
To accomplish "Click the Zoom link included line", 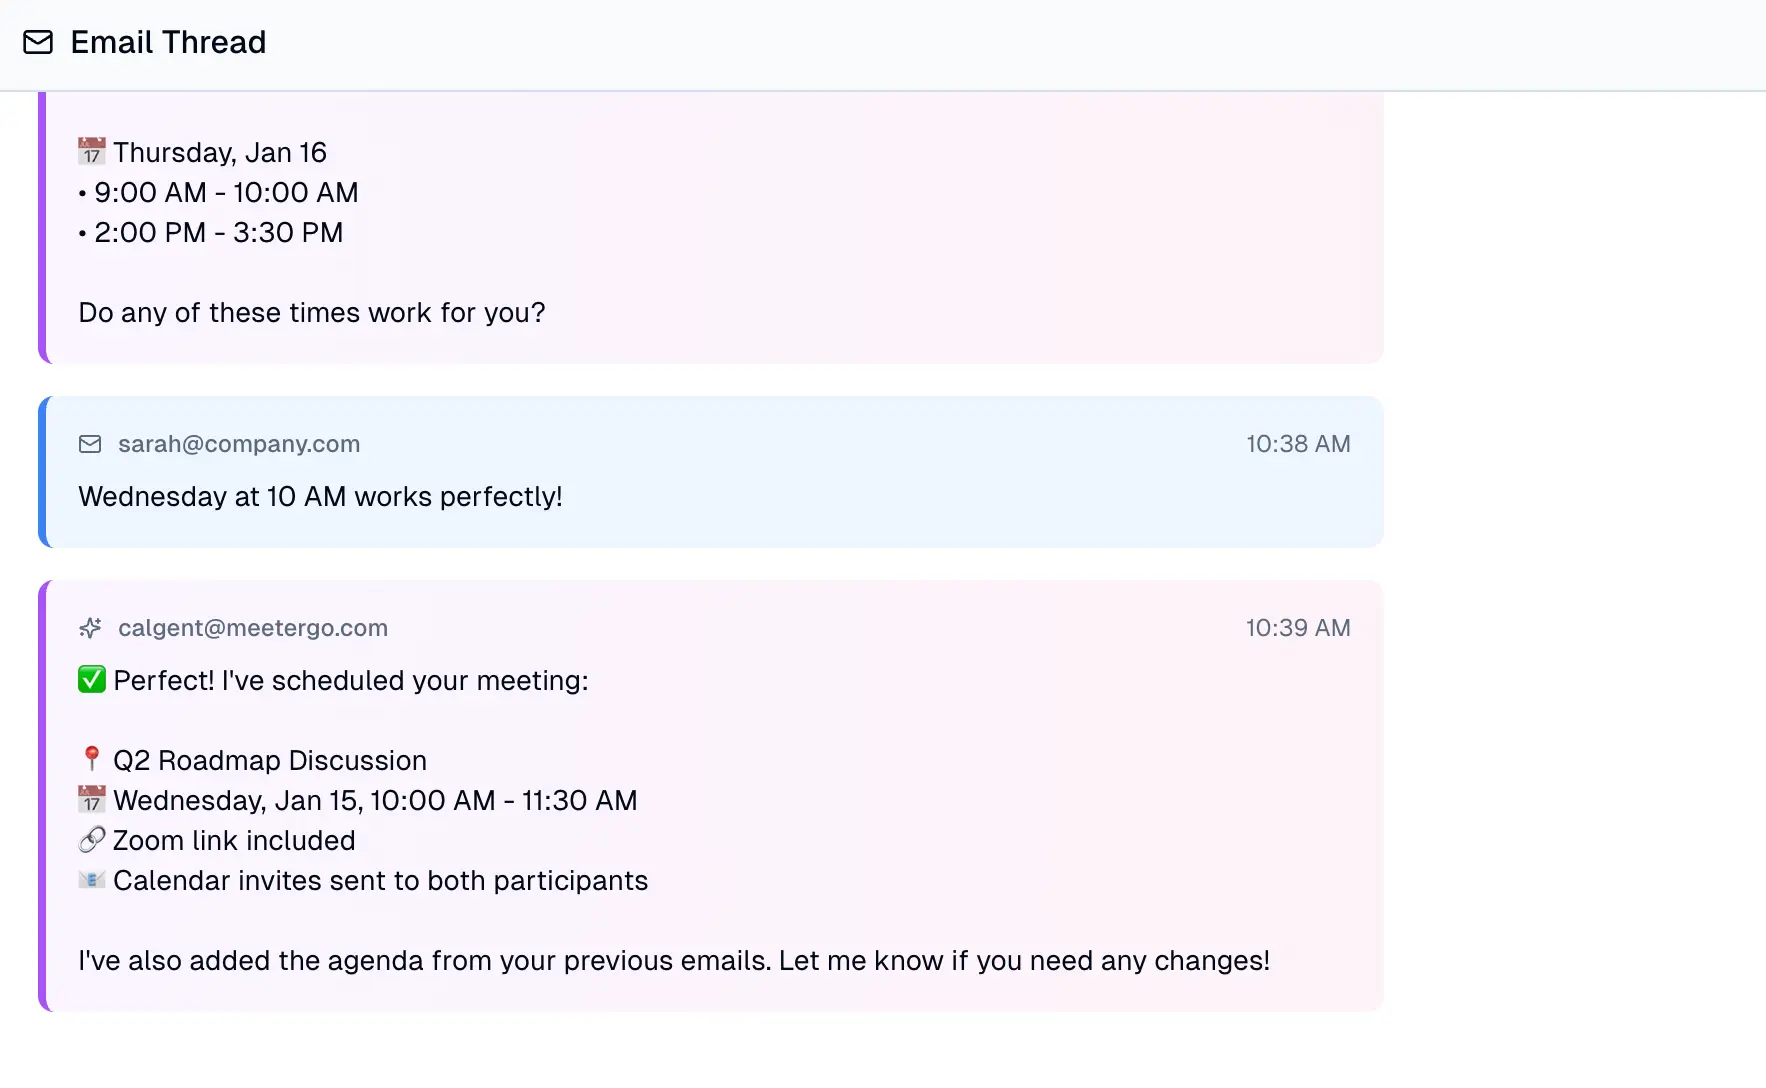I will (x=234, y=840).
